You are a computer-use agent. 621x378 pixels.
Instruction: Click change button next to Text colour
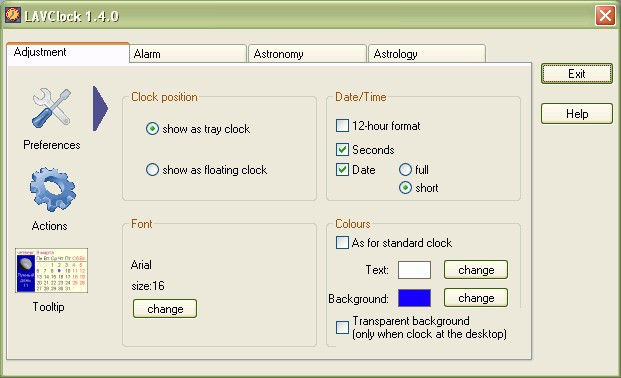tap(476, 270)
